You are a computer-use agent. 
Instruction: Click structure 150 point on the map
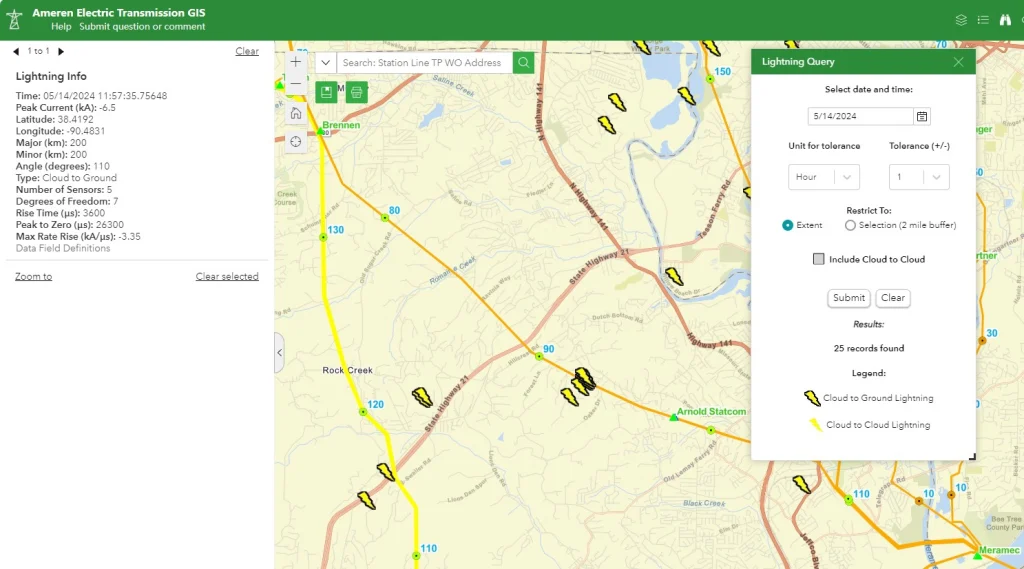pyautogui.click(x=710, y=79)
